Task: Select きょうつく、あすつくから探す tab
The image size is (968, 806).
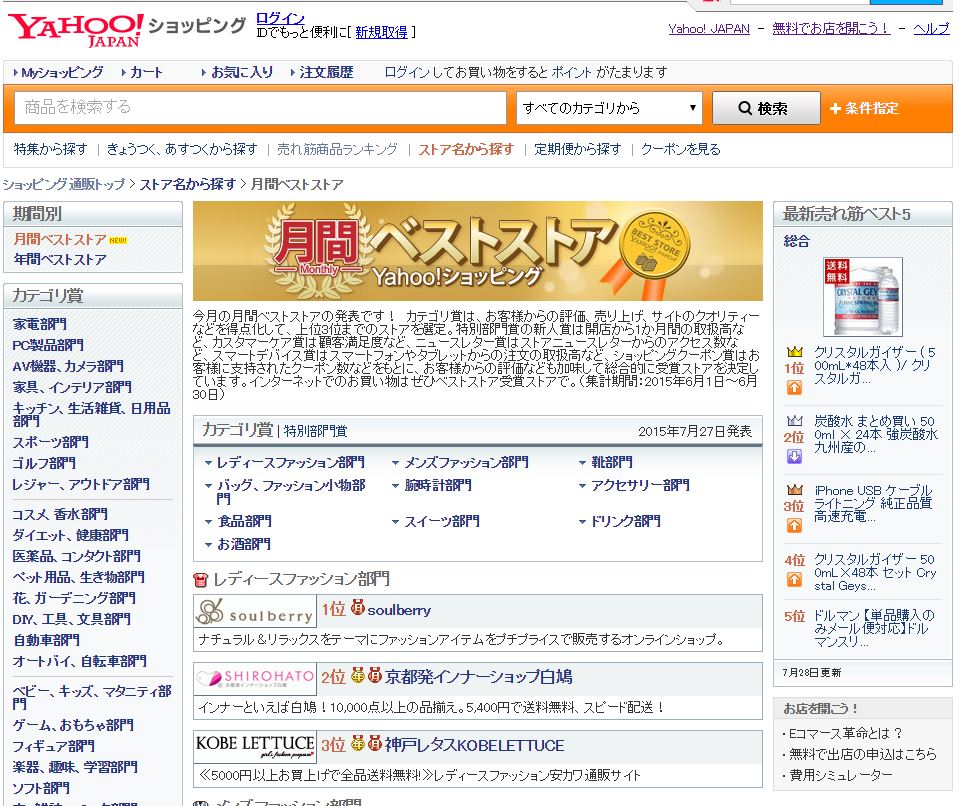Action: (182, 149)
